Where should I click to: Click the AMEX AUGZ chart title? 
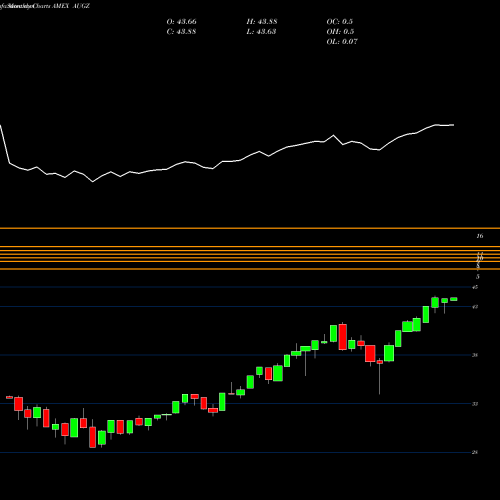pos(71,6)
